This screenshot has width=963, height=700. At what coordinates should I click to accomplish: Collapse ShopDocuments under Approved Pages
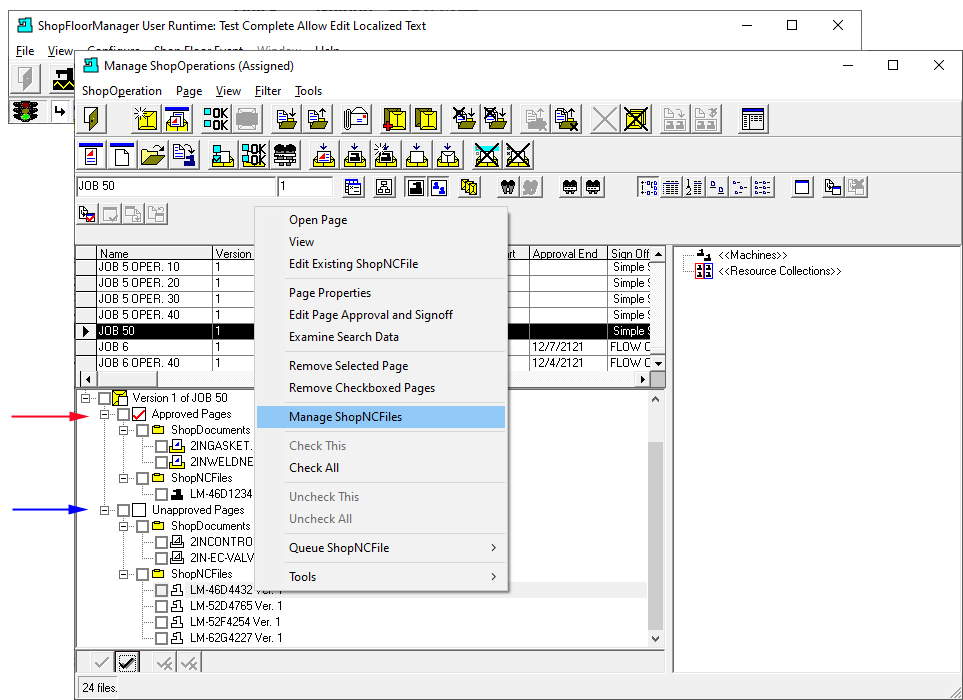[x=123, y=430]
